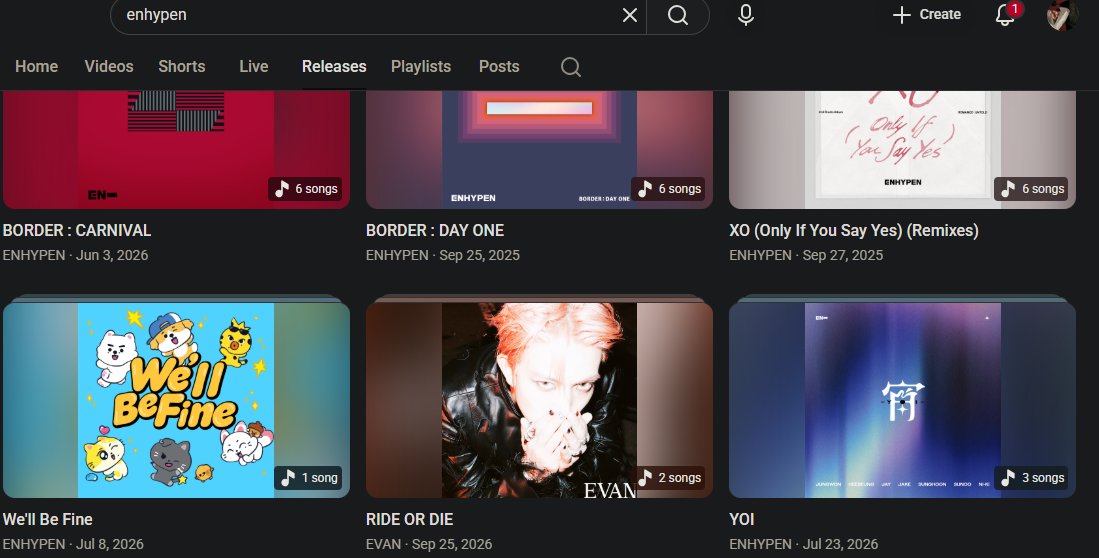
Task: Click the 1 song badge on We'll Be Fine
Action: tap(308, 477)
